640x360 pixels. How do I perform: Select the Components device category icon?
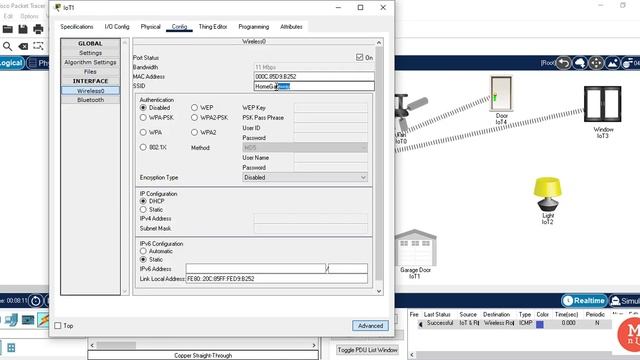click(x=28, y=320)
